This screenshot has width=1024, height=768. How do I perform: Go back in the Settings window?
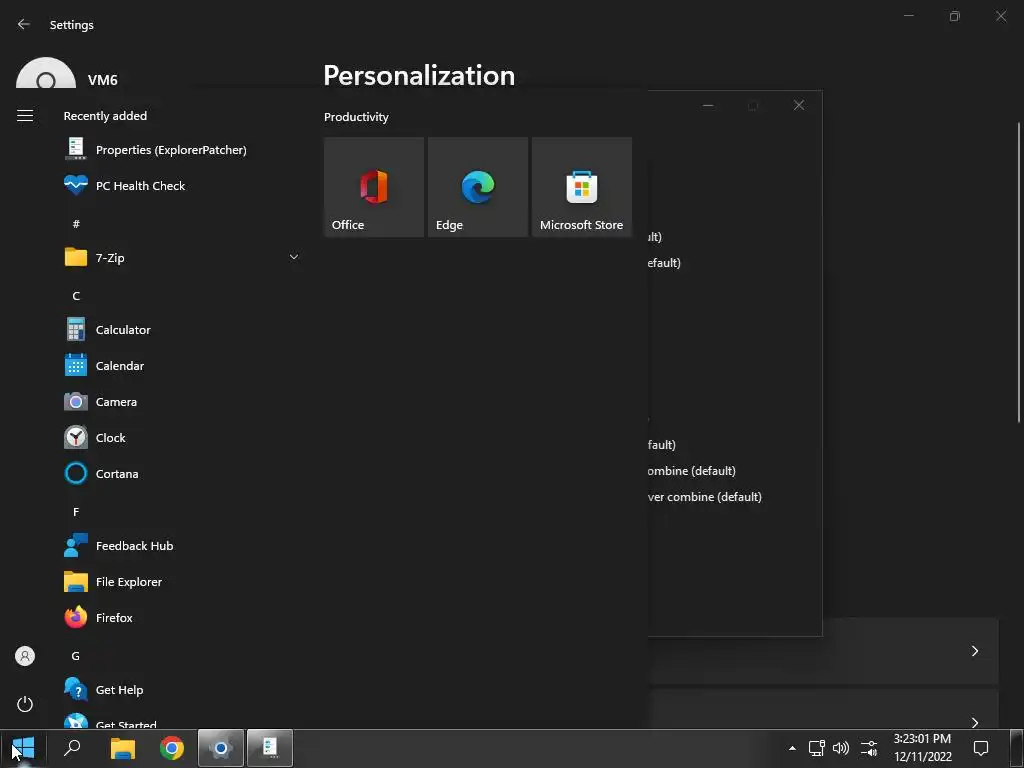tap(24, 24)
